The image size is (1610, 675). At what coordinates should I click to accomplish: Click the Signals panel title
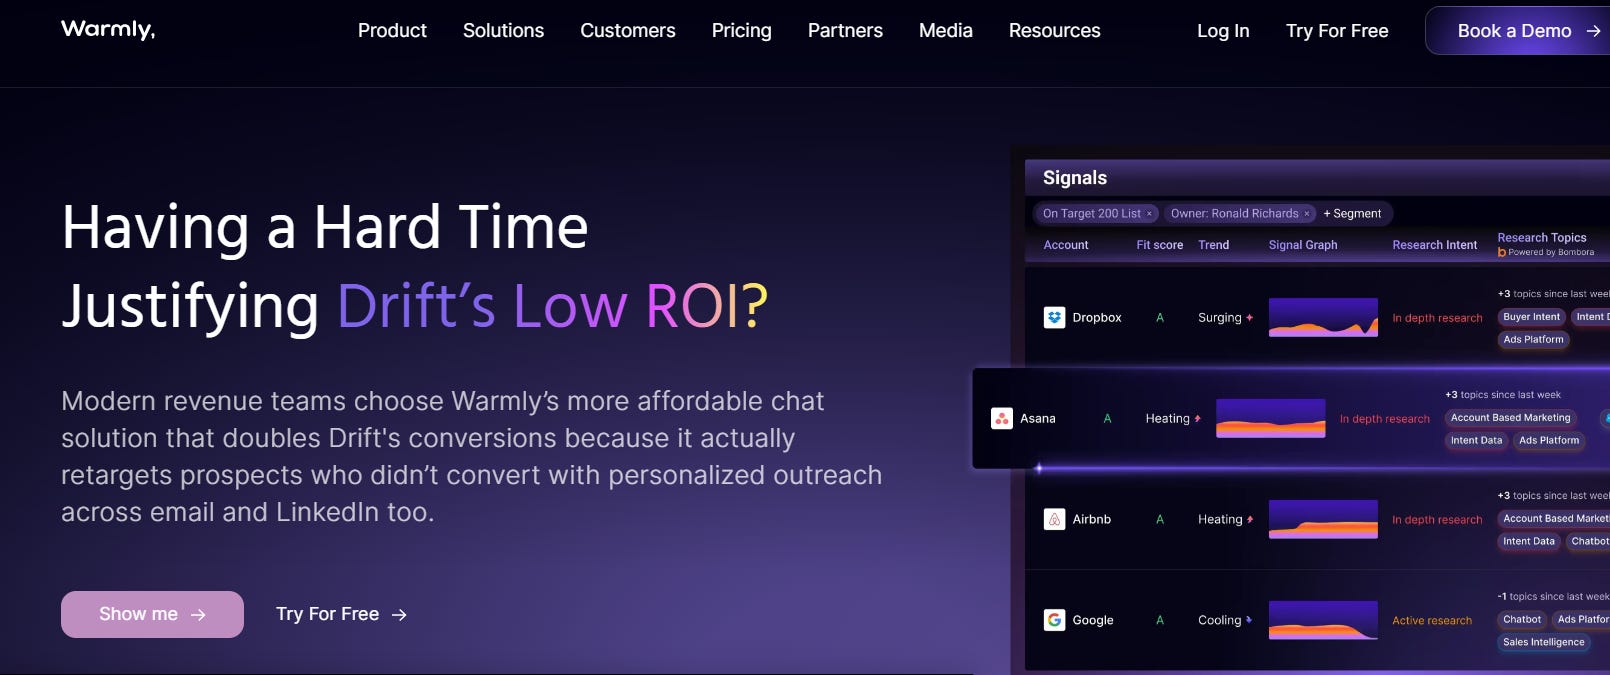click(1075, 178)
